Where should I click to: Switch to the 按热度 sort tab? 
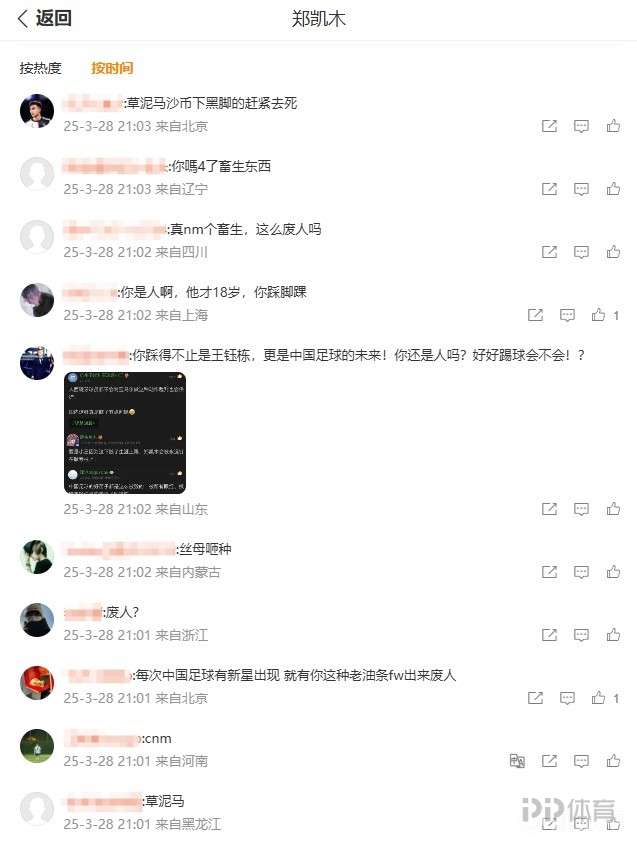coord(40,68)
